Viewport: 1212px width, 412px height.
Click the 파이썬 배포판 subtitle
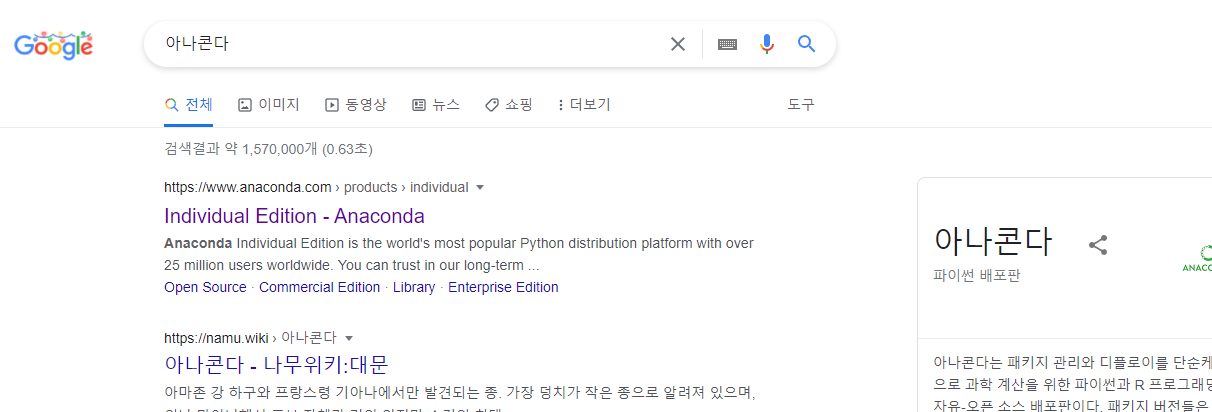tap(977, 274)
